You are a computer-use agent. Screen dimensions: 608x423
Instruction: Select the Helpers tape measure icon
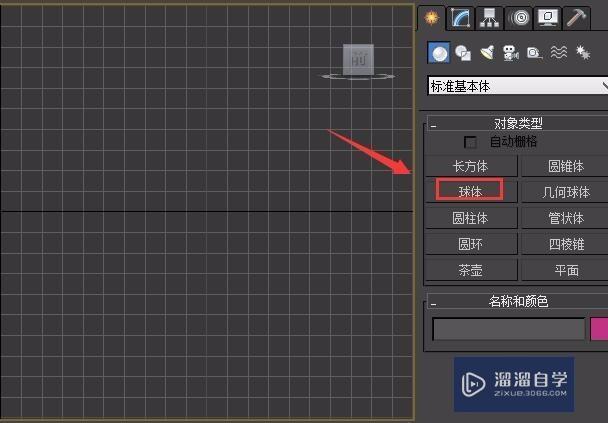pyautogui.click(x=534, y=52)
